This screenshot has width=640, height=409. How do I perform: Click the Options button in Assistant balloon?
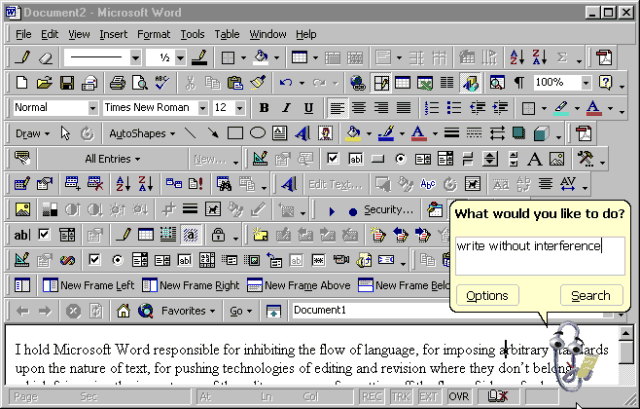pyautogui.click(x=487, y=295)
